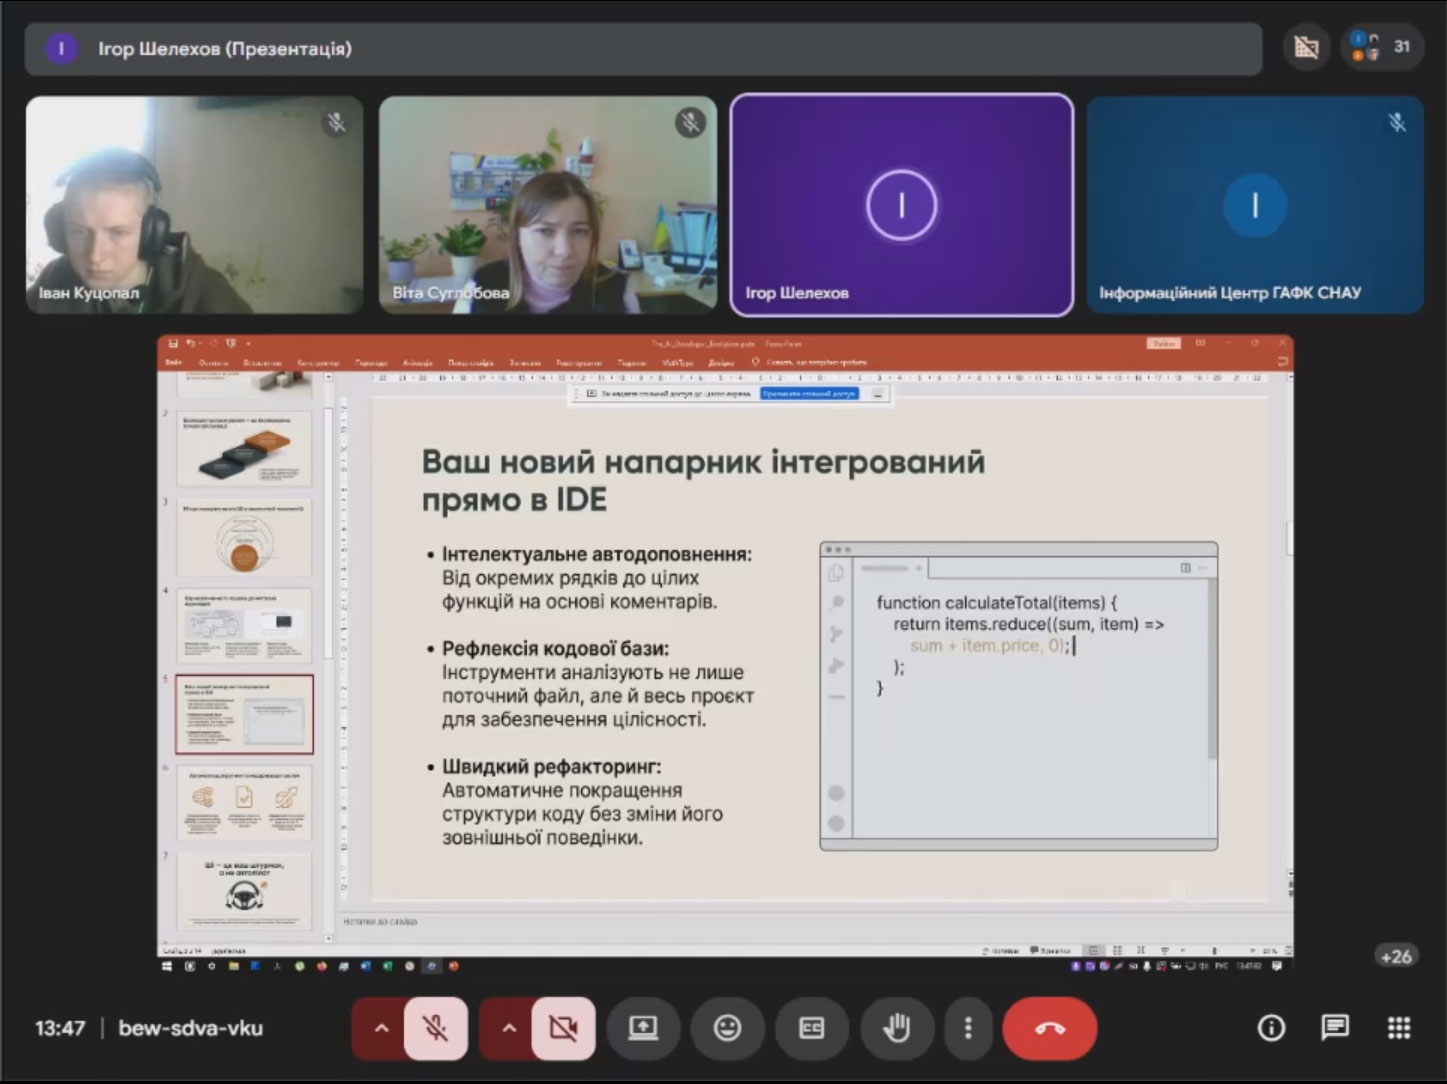The height and width of the screenshot is (1084, 1447).
Task: Switch PowerPoint to slide sorter view
Action: 1115,950
